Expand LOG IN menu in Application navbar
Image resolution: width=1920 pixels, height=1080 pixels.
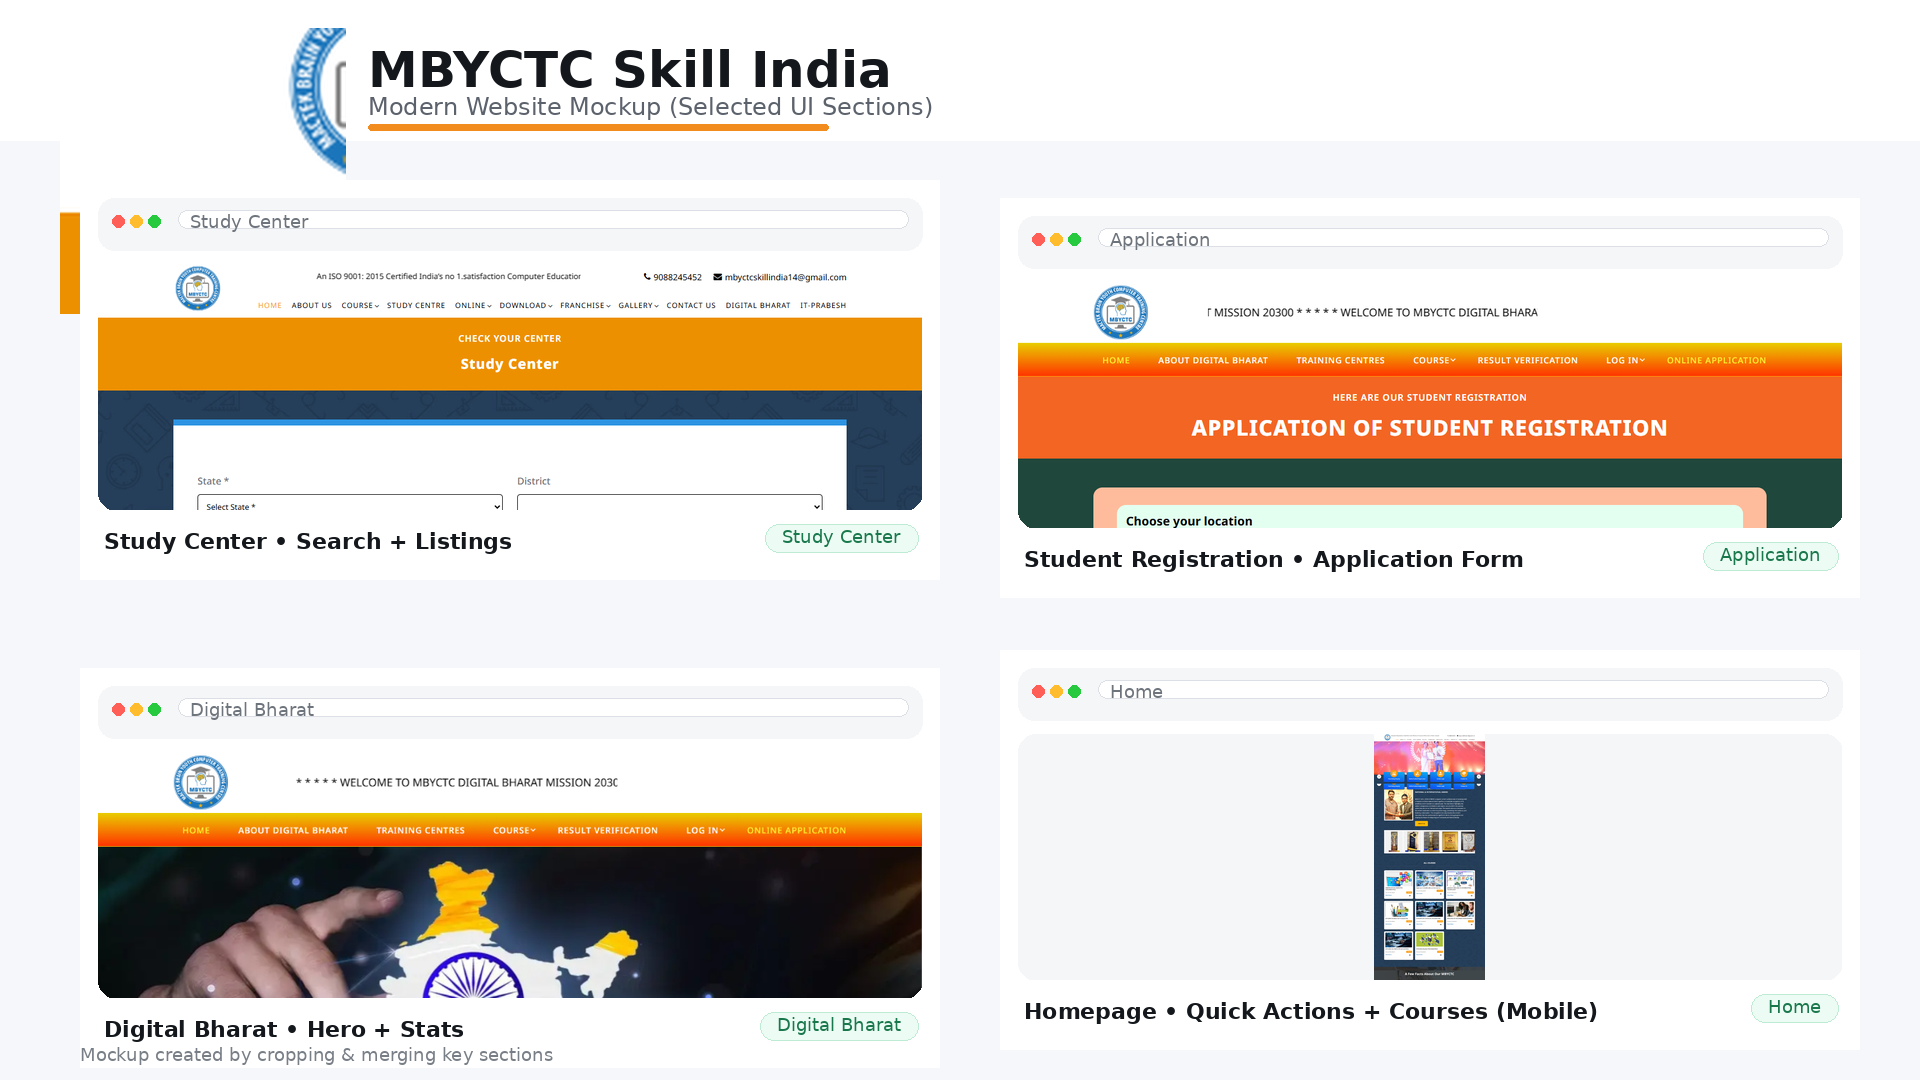(x=1625, y=361)
